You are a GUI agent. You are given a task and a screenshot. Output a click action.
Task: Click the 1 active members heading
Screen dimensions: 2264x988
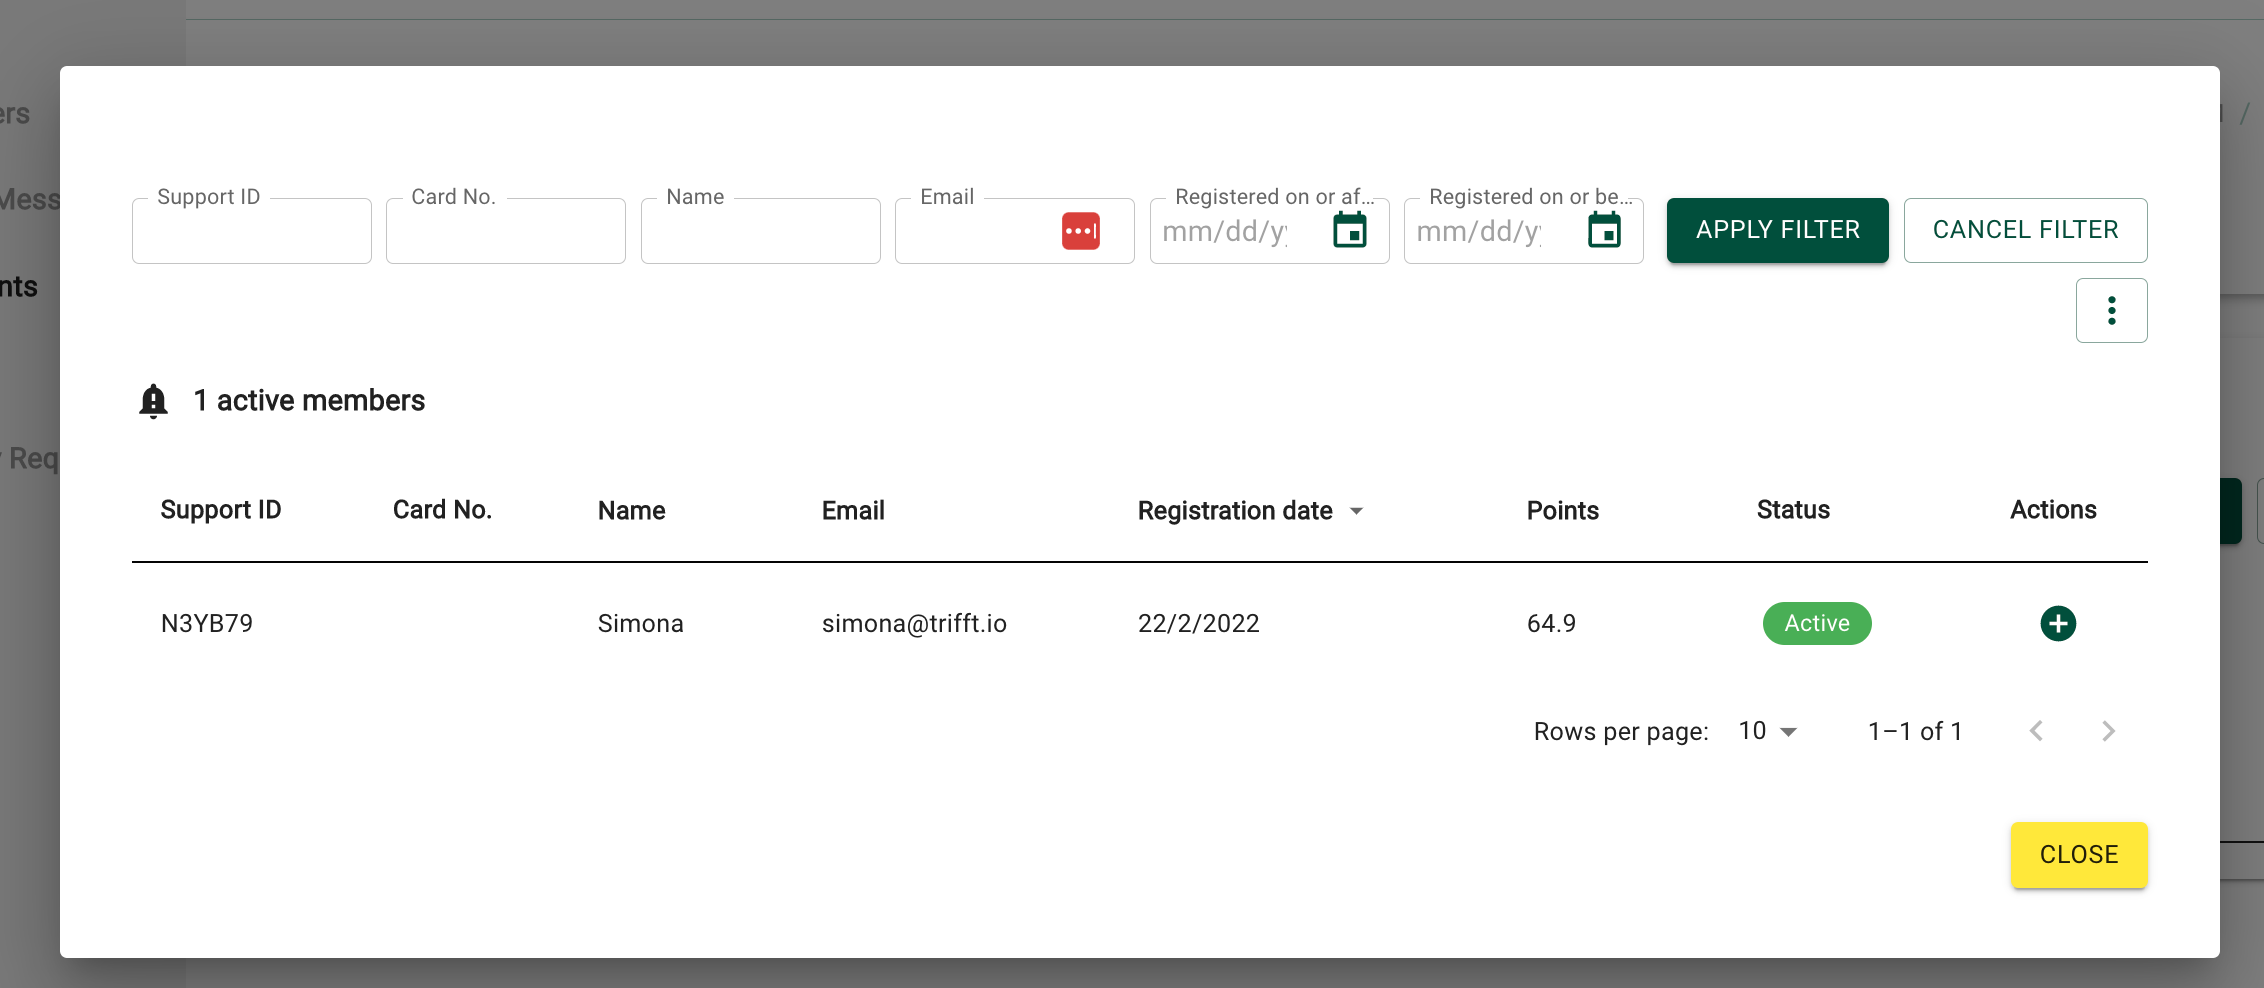pyautogui.click(x=309, y=401)
